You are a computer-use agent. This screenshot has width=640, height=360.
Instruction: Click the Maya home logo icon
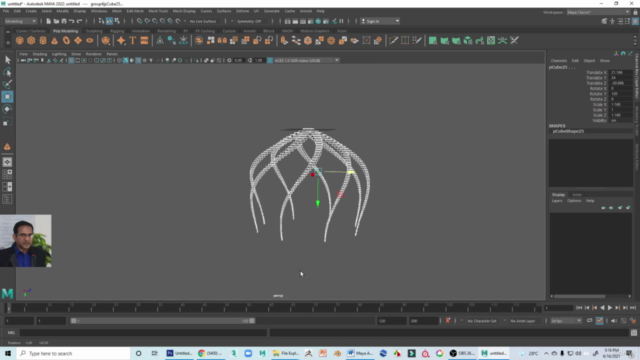(7, 293)
